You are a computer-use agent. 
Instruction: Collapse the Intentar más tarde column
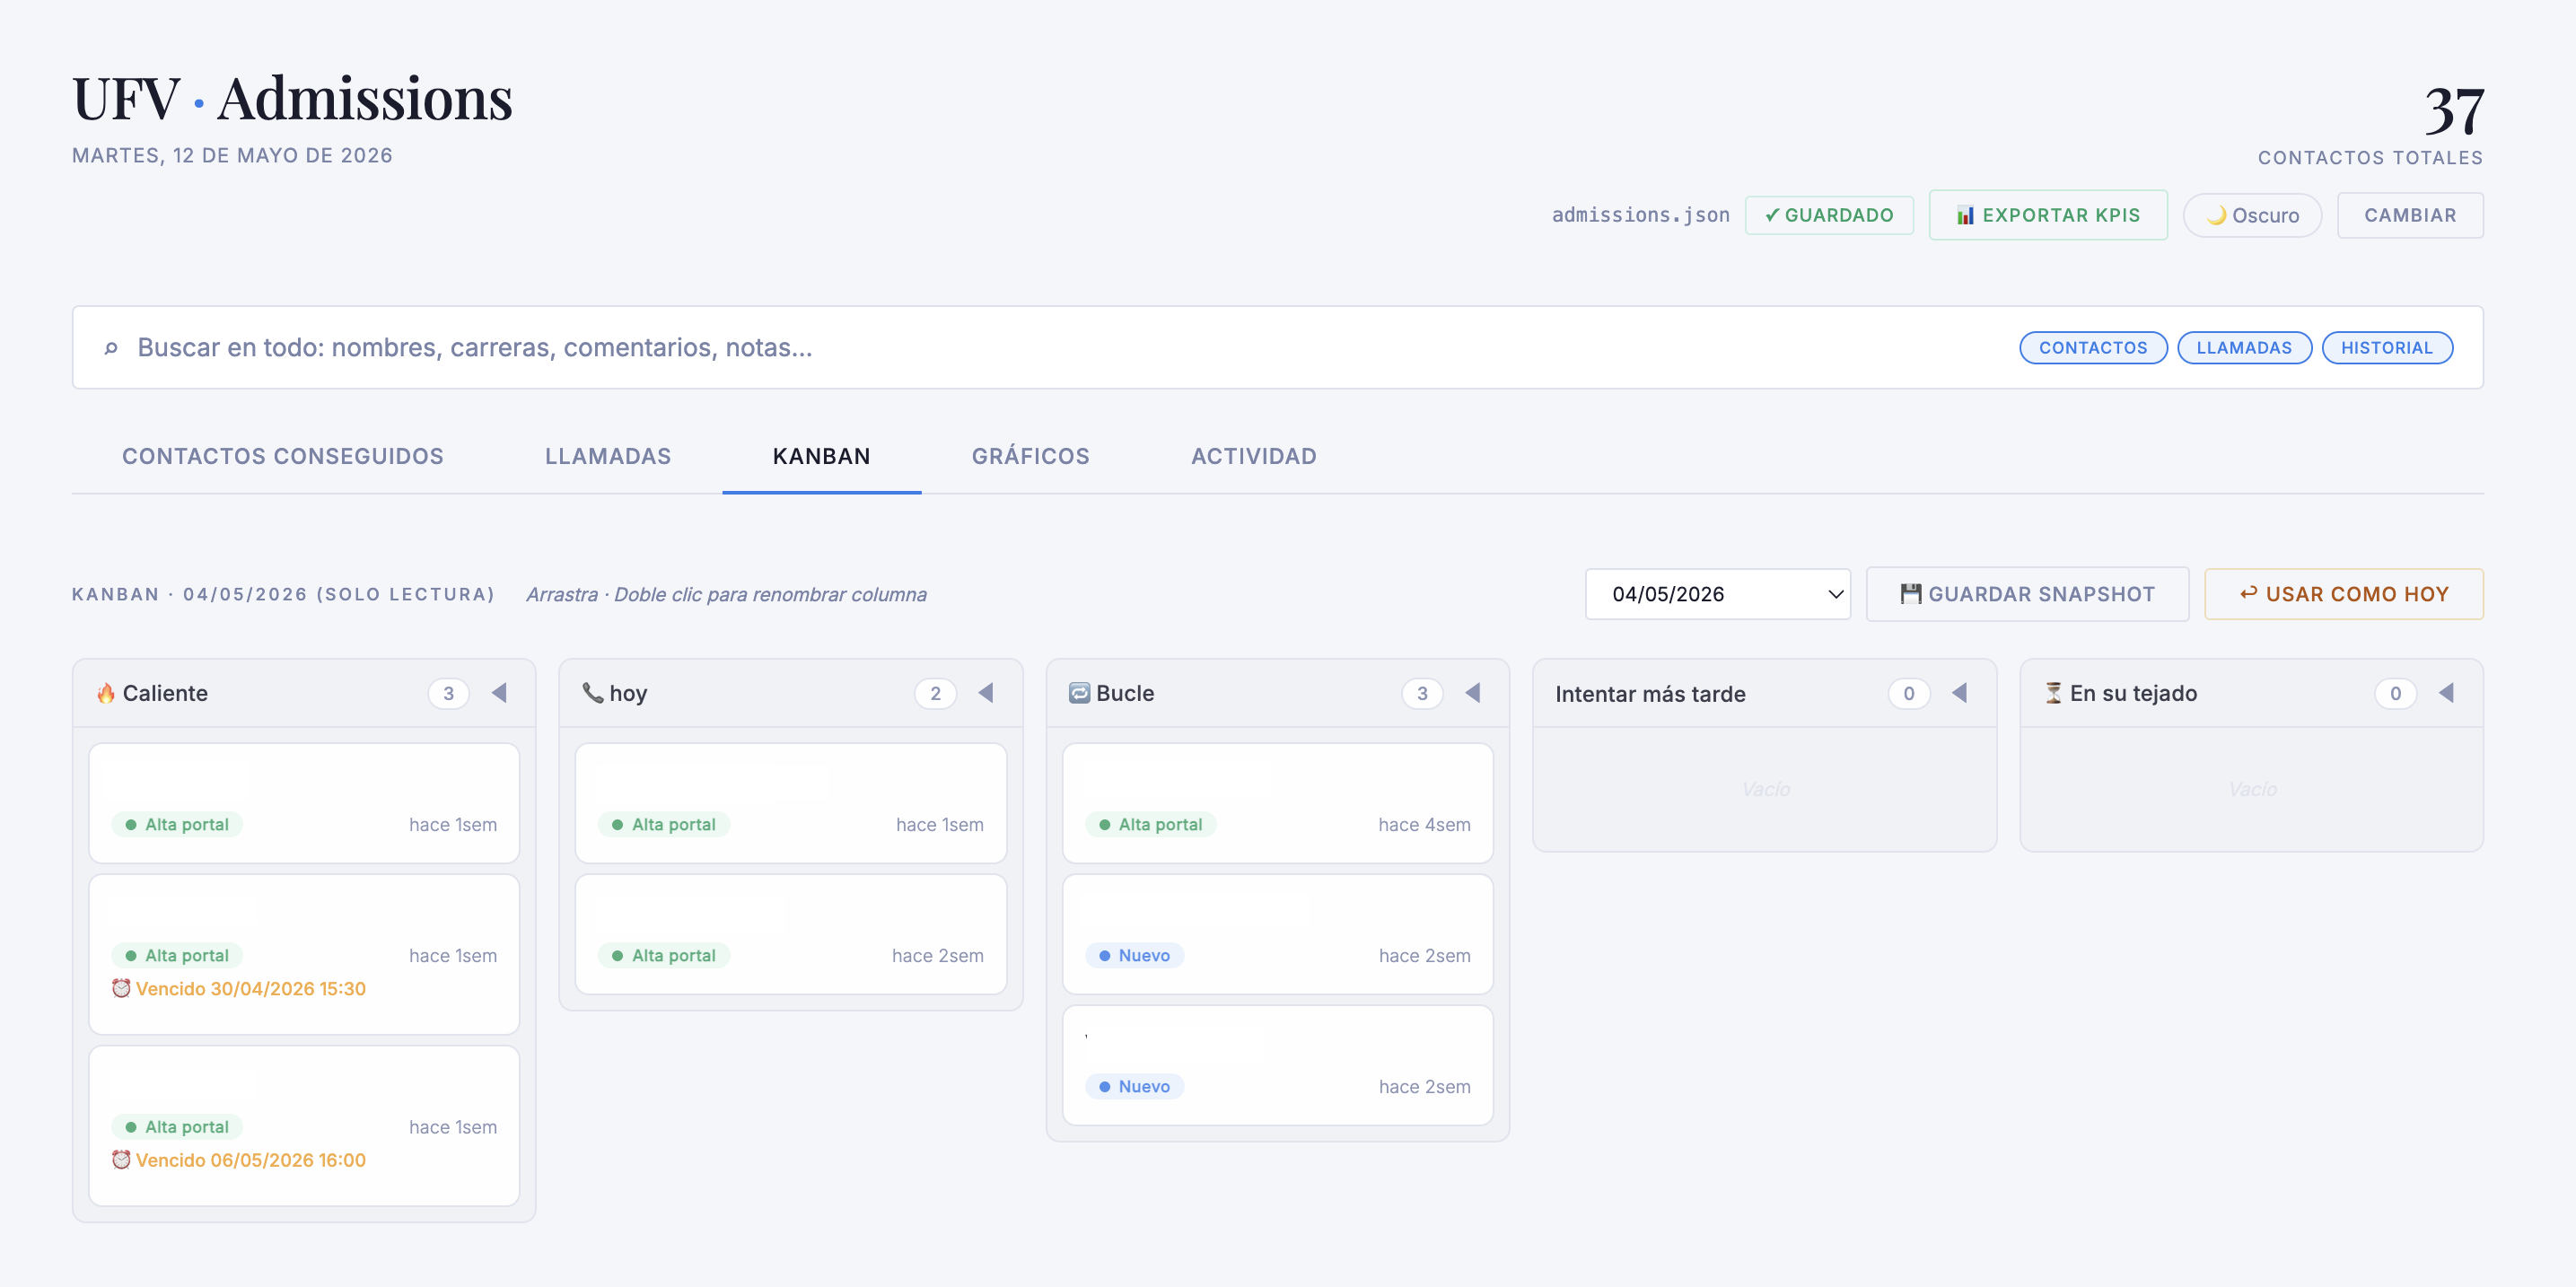[x=1959, y=693]
